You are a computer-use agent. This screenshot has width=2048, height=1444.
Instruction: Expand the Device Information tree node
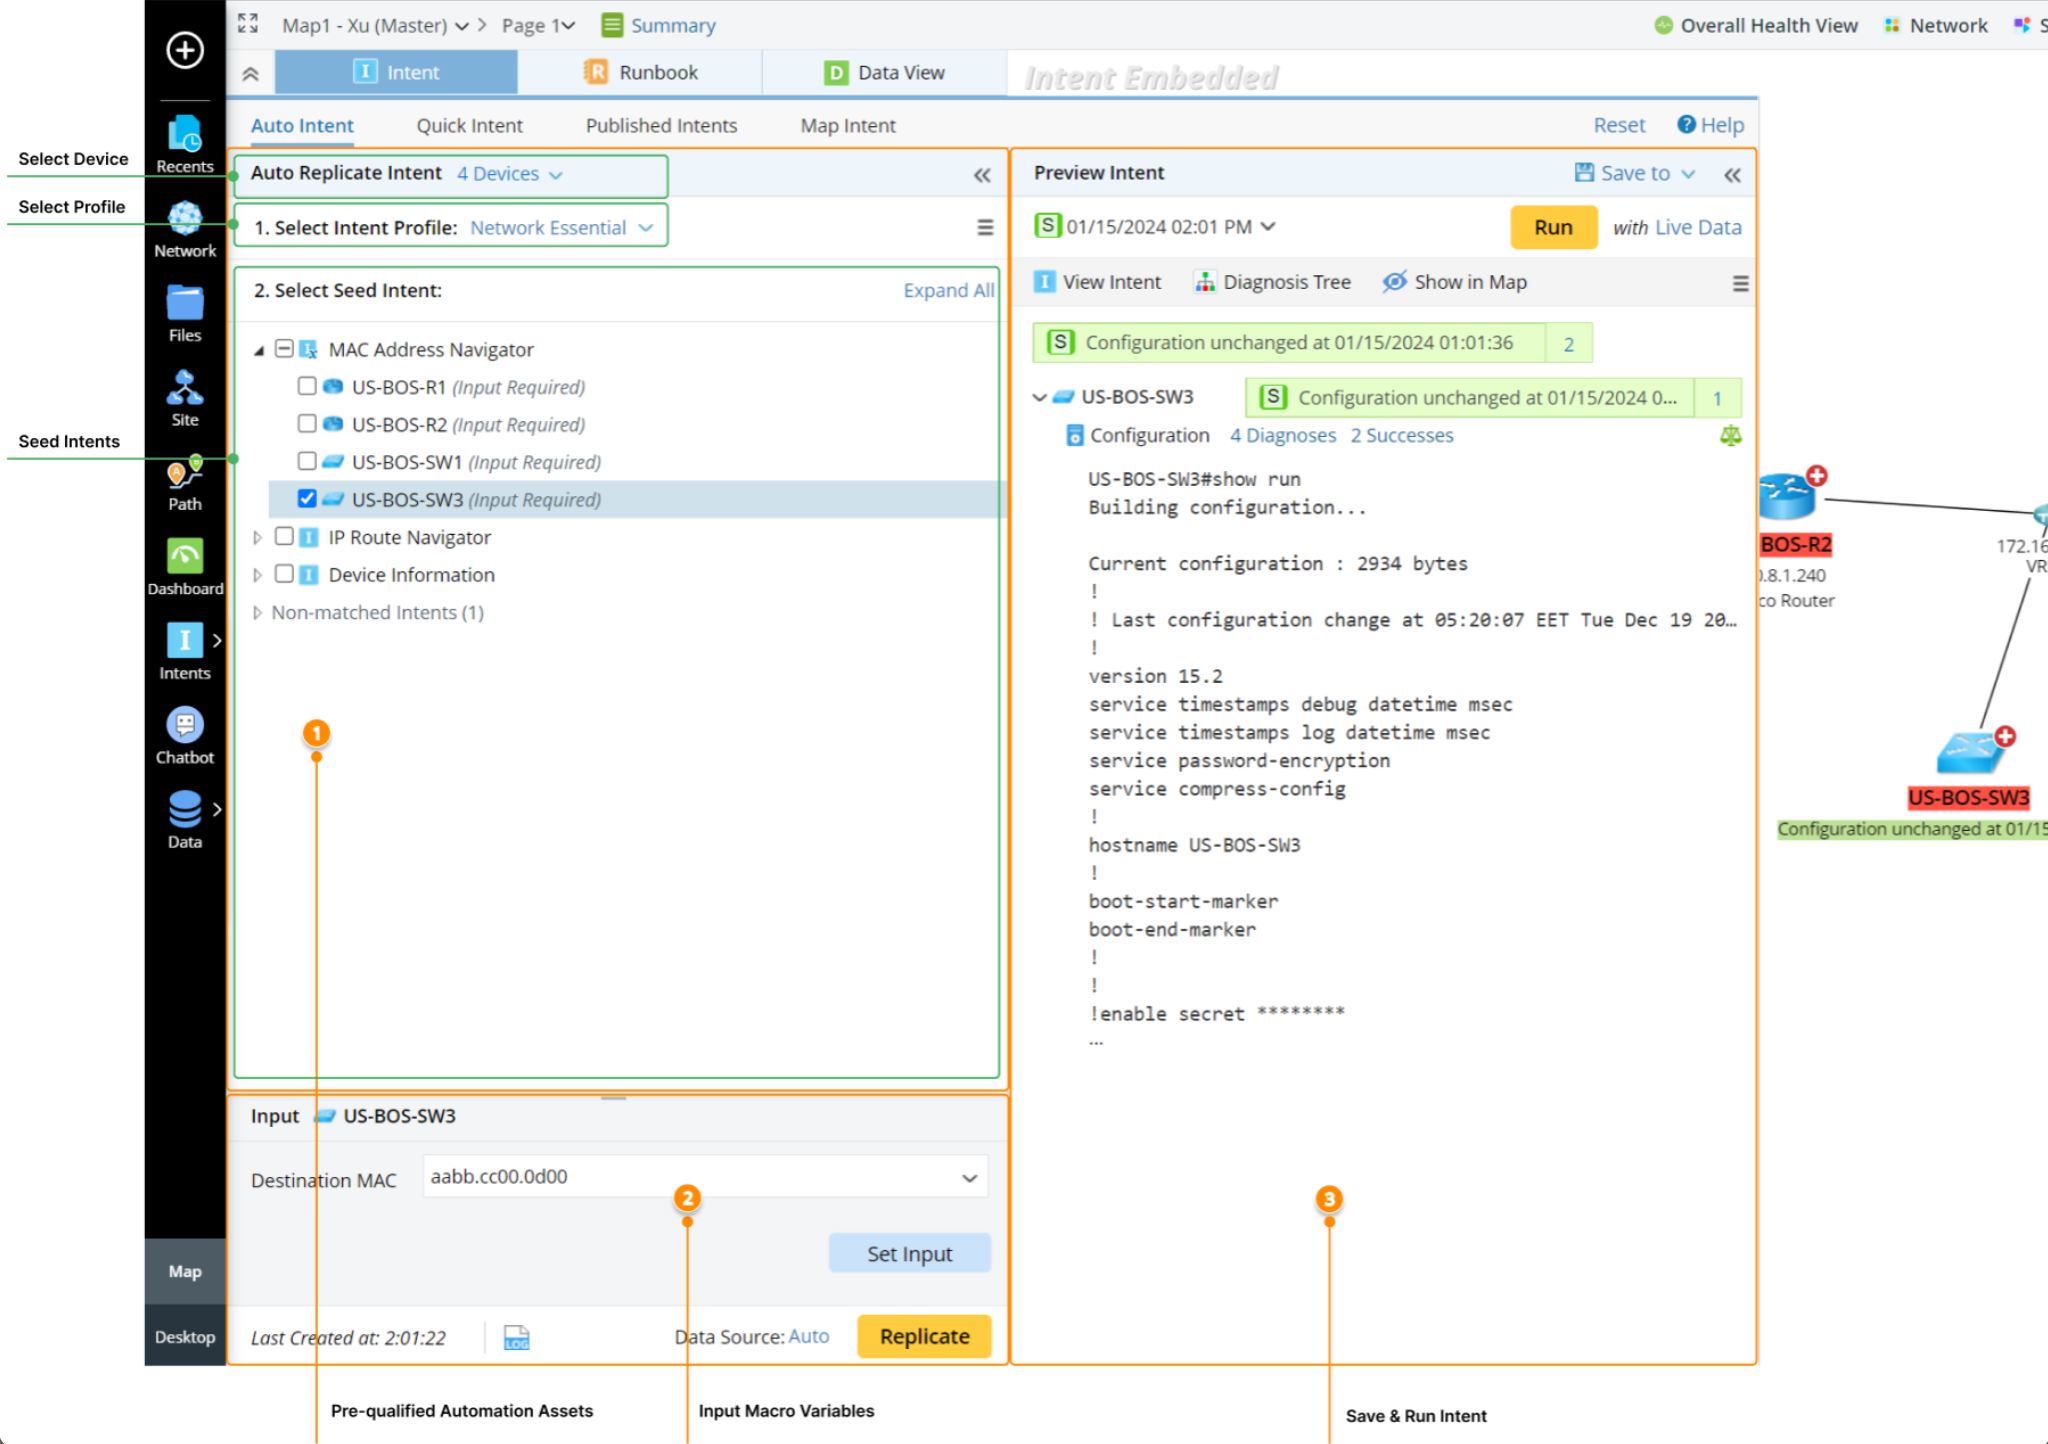257,575
